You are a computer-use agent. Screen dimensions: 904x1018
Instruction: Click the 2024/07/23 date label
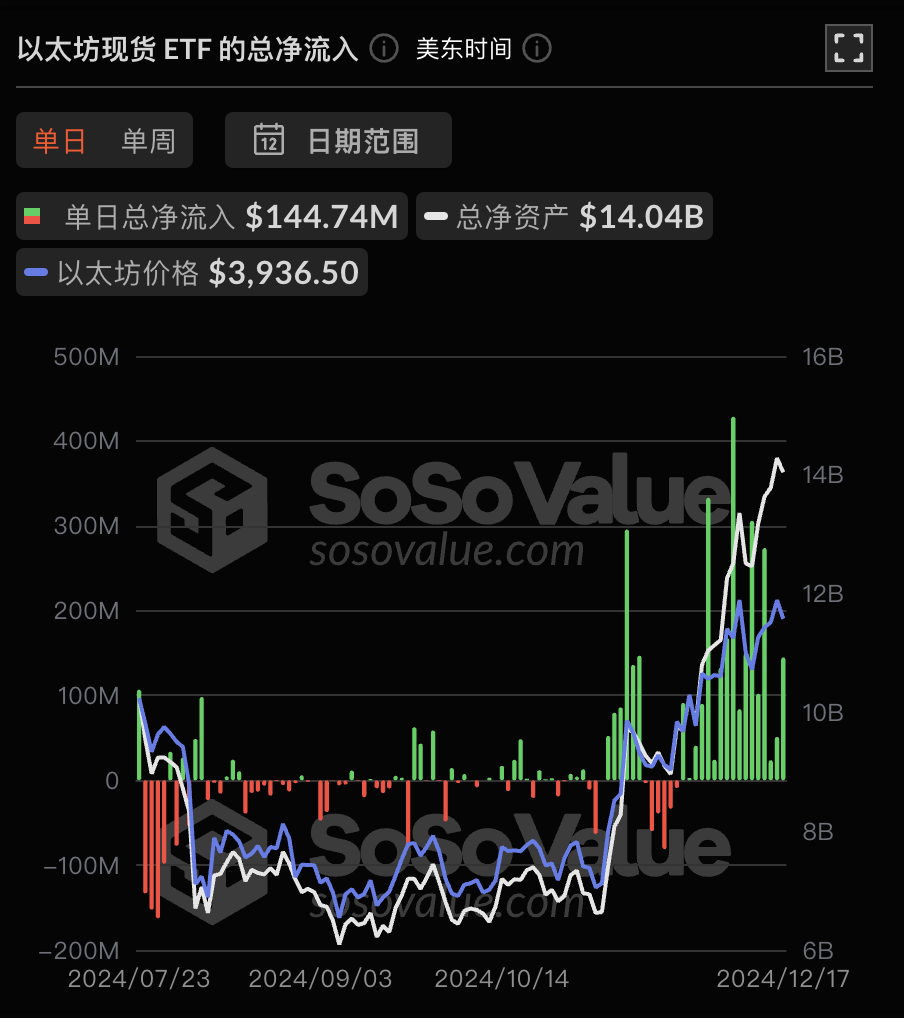[139, 978]
